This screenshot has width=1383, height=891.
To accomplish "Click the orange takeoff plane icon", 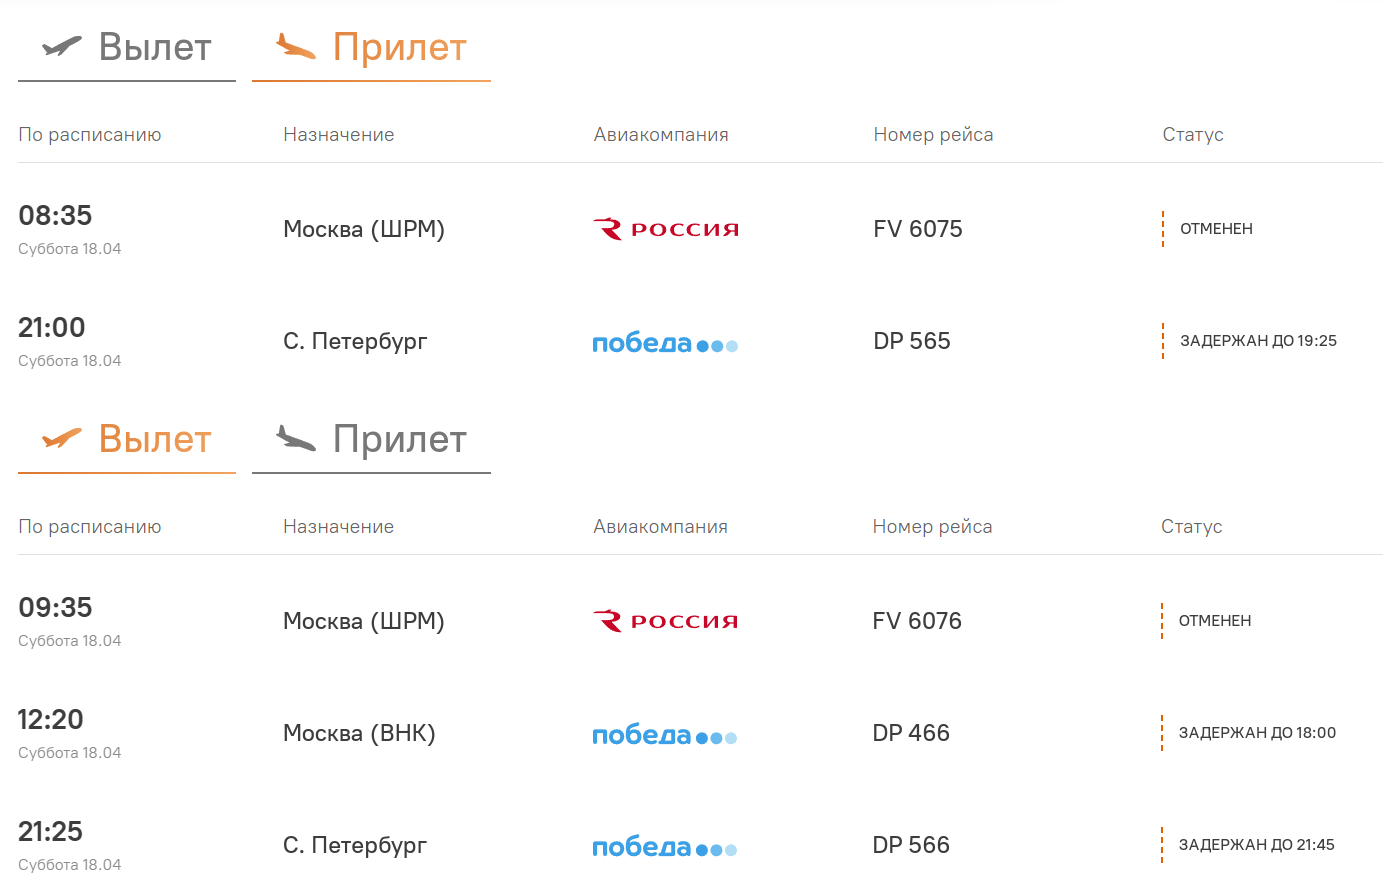I will pyautogui.click(x=62, y=438).
